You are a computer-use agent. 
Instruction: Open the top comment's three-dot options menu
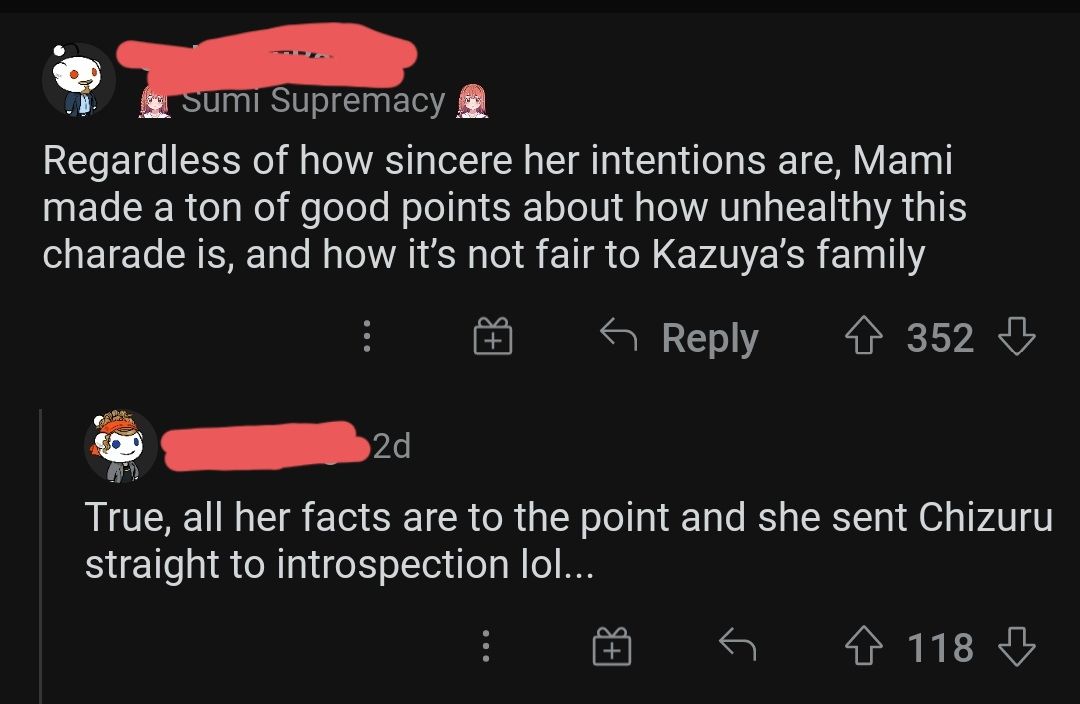[366, 338]
